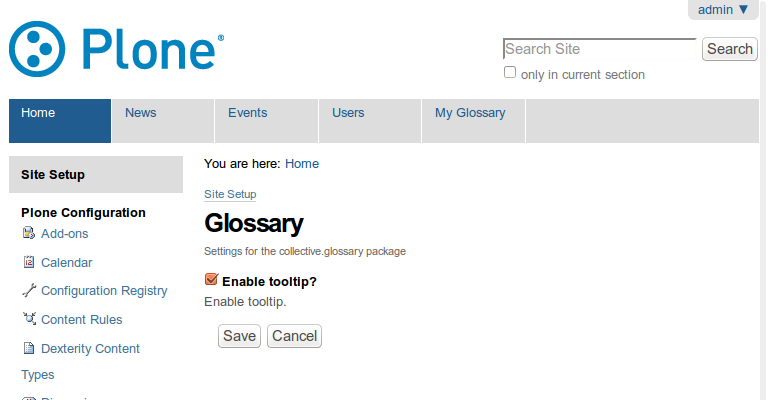Click the Calendar icon in Site Setup
The width and height of the screenshot is (768, 400).
click(x=29, y=262)
